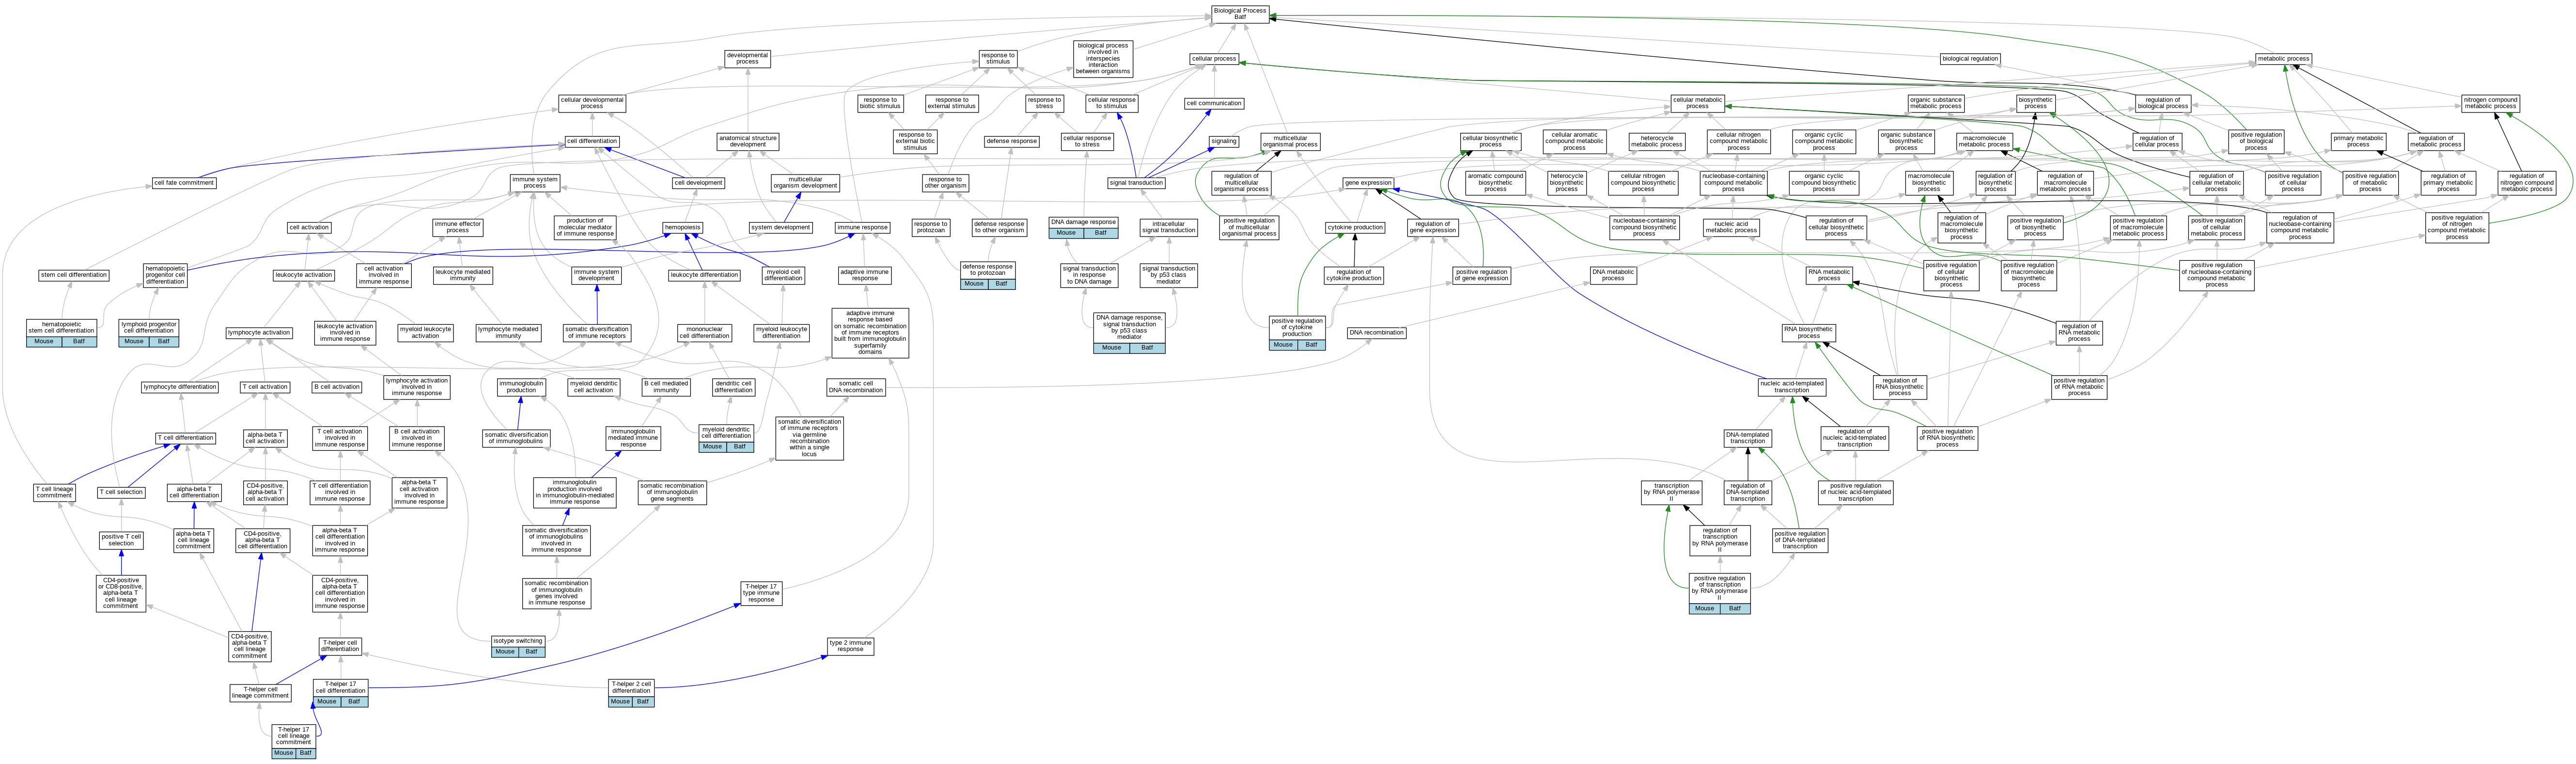Select "immune system development" node
2576x764 pixels.
point(596,275)
